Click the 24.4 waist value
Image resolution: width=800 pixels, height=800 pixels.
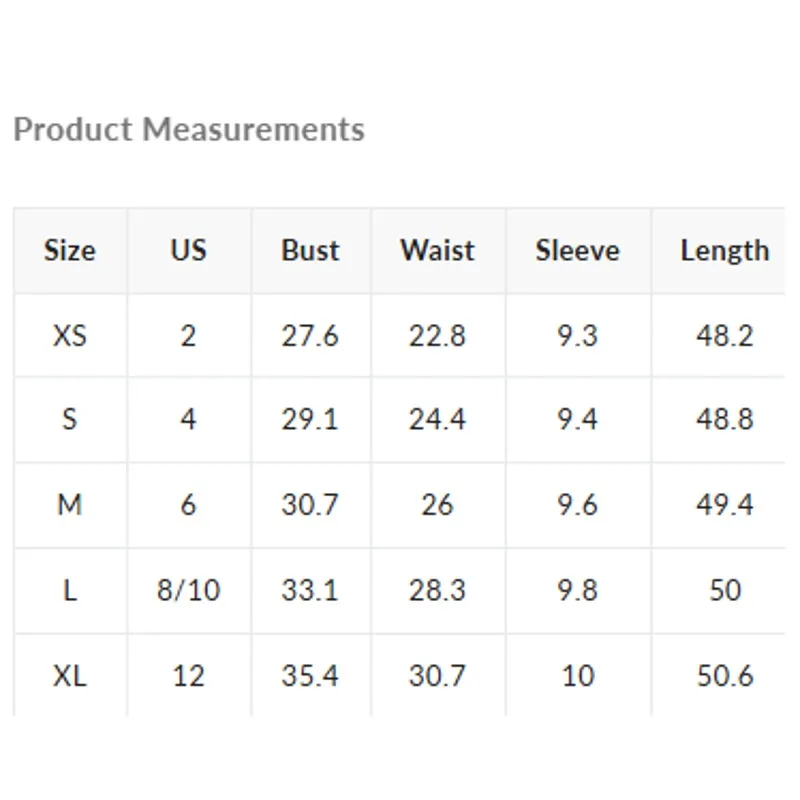pyautogui.click(x=437, y=419)
